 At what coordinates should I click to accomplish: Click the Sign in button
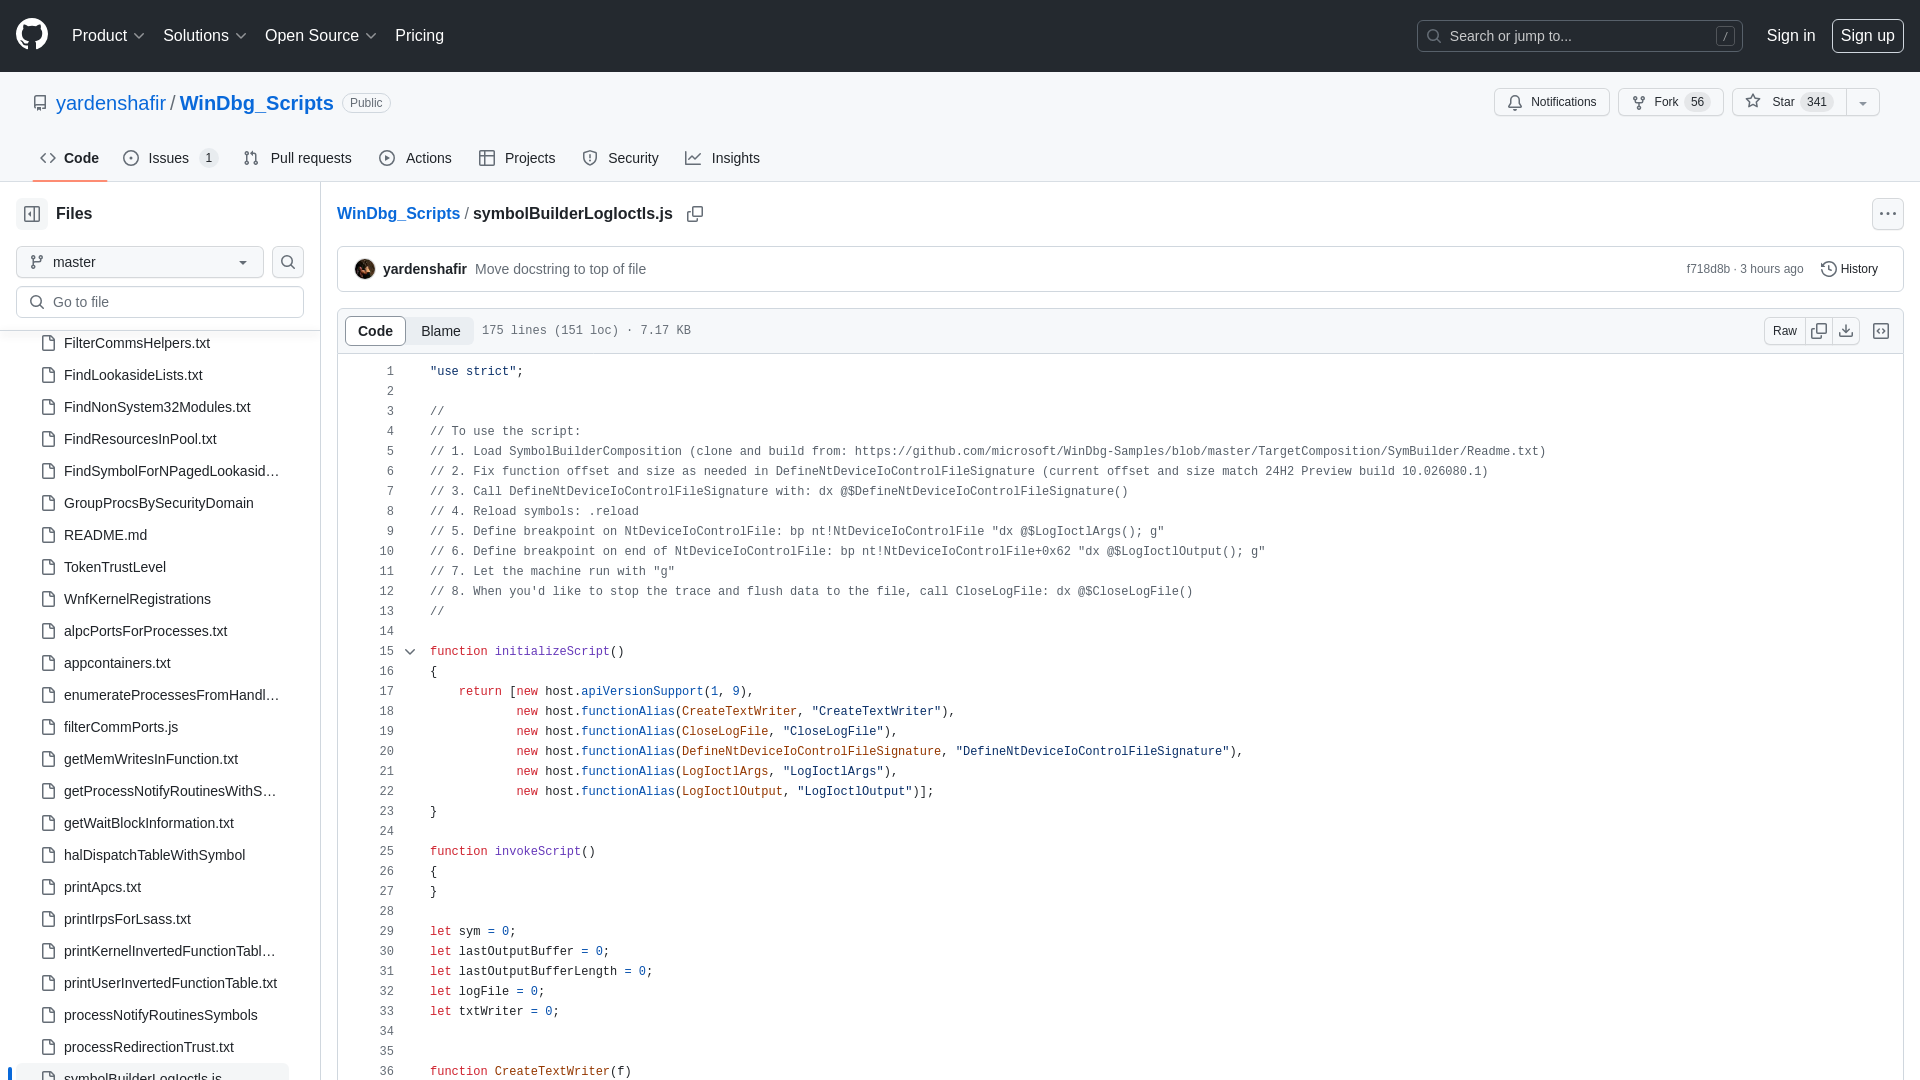1791,36
